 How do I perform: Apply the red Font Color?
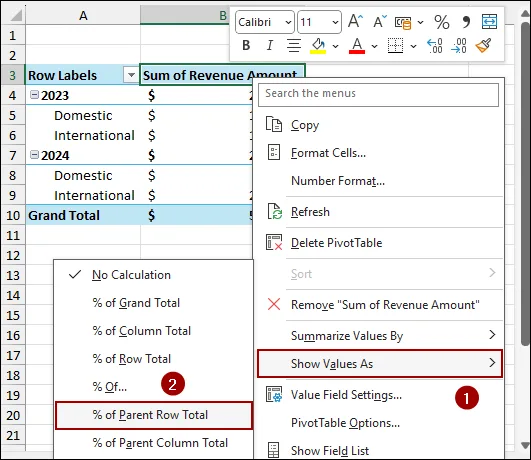pyautogui.click(x=357, y=46)
